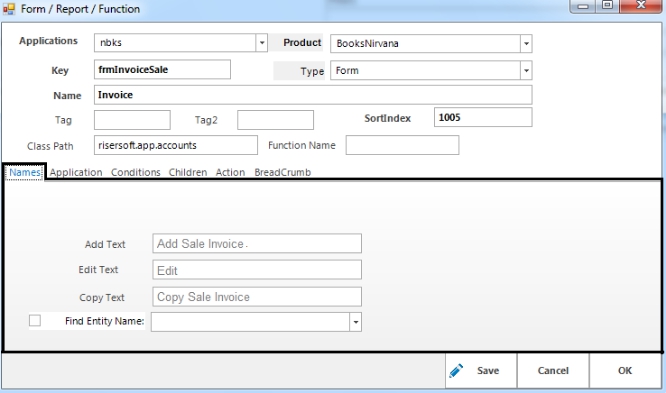Open the Applications dropdown arrow

(x=262, y=43)
